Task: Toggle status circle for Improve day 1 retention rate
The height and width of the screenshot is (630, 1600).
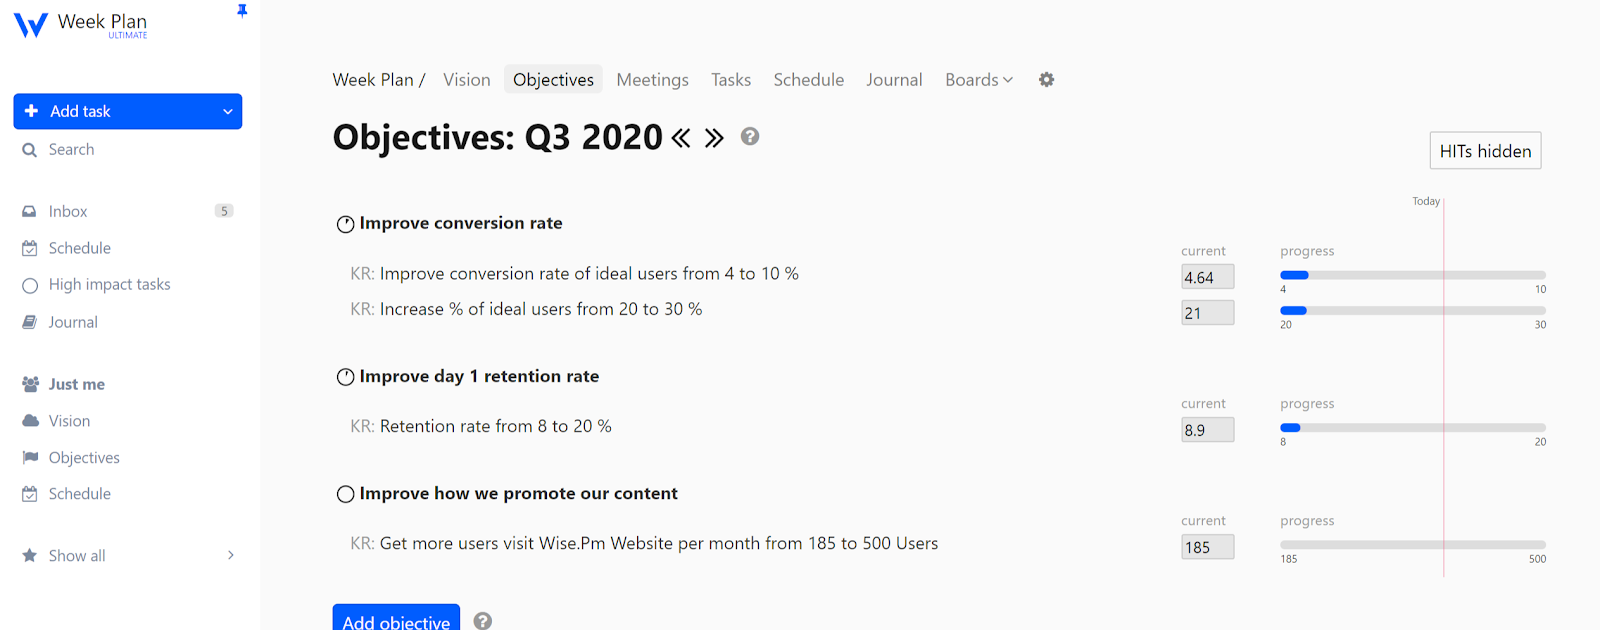Action: pos(345,377)
